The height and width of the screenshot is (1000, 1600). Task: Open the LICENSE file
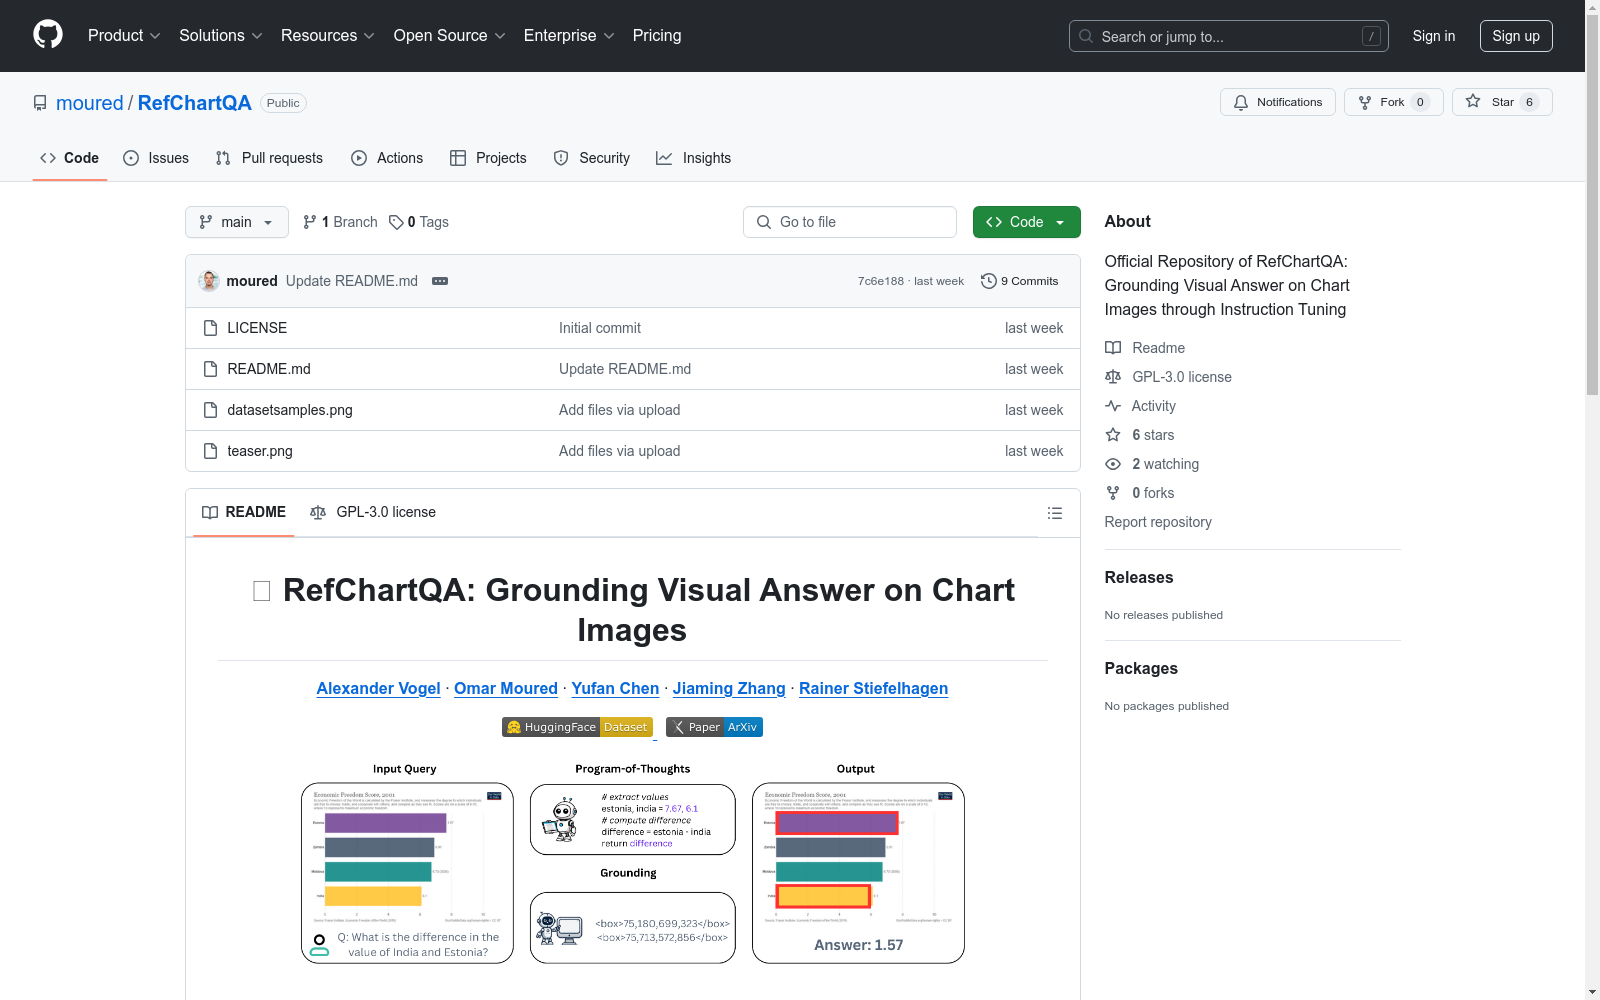(x=257, y=328)
